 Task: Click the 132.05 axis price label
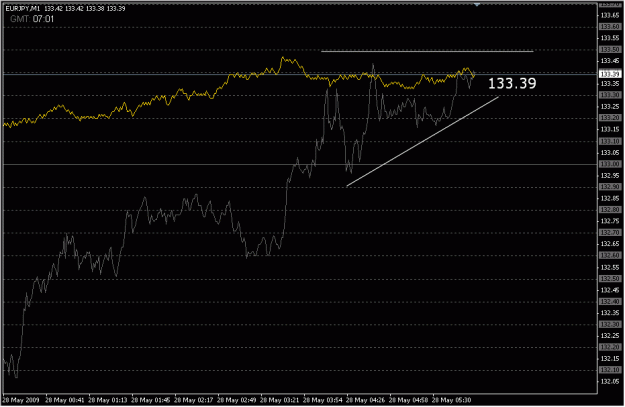click(x=610, y=382)
